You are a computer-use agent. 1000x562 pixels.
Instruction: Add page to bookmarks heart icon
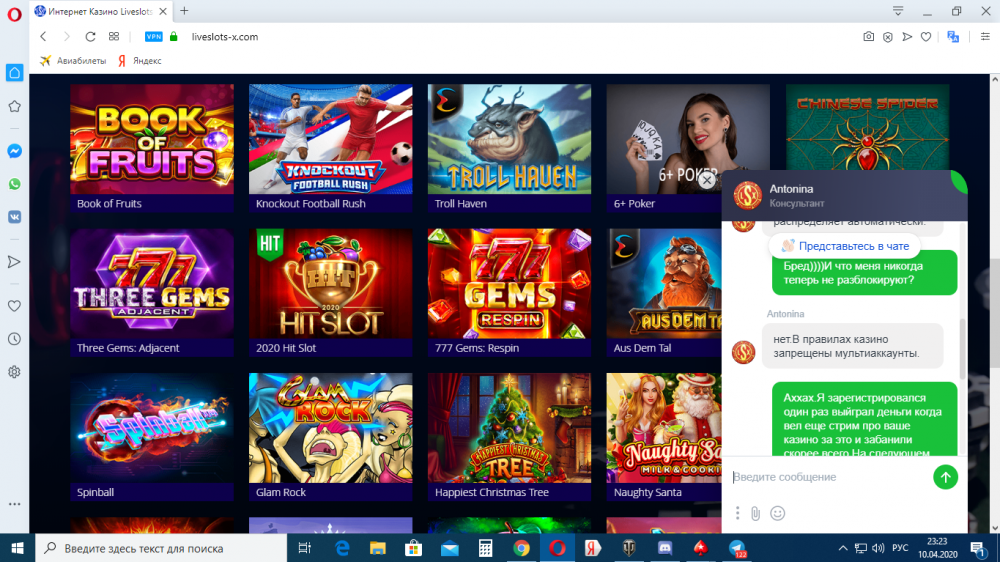(926, 37)
